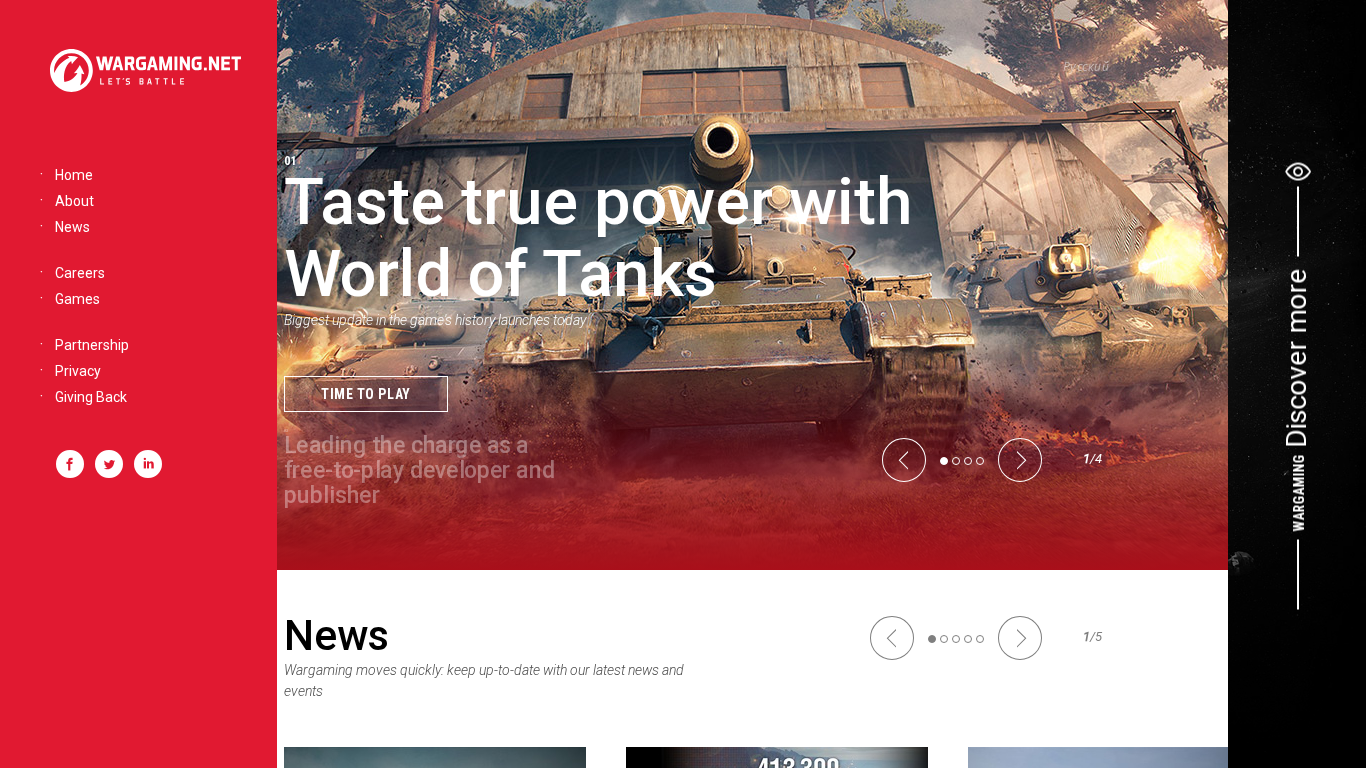Select the third News pagination dot

pyautogui.click(x=956, y=639)
